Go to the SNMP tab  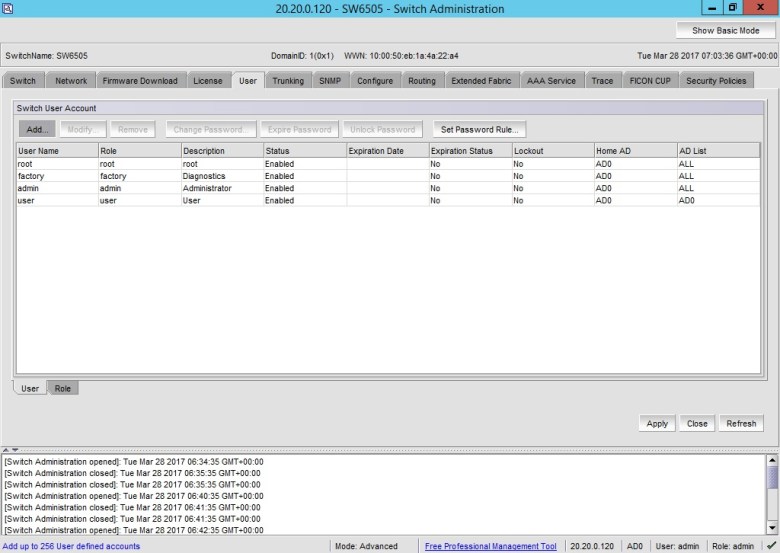(330, 81)
